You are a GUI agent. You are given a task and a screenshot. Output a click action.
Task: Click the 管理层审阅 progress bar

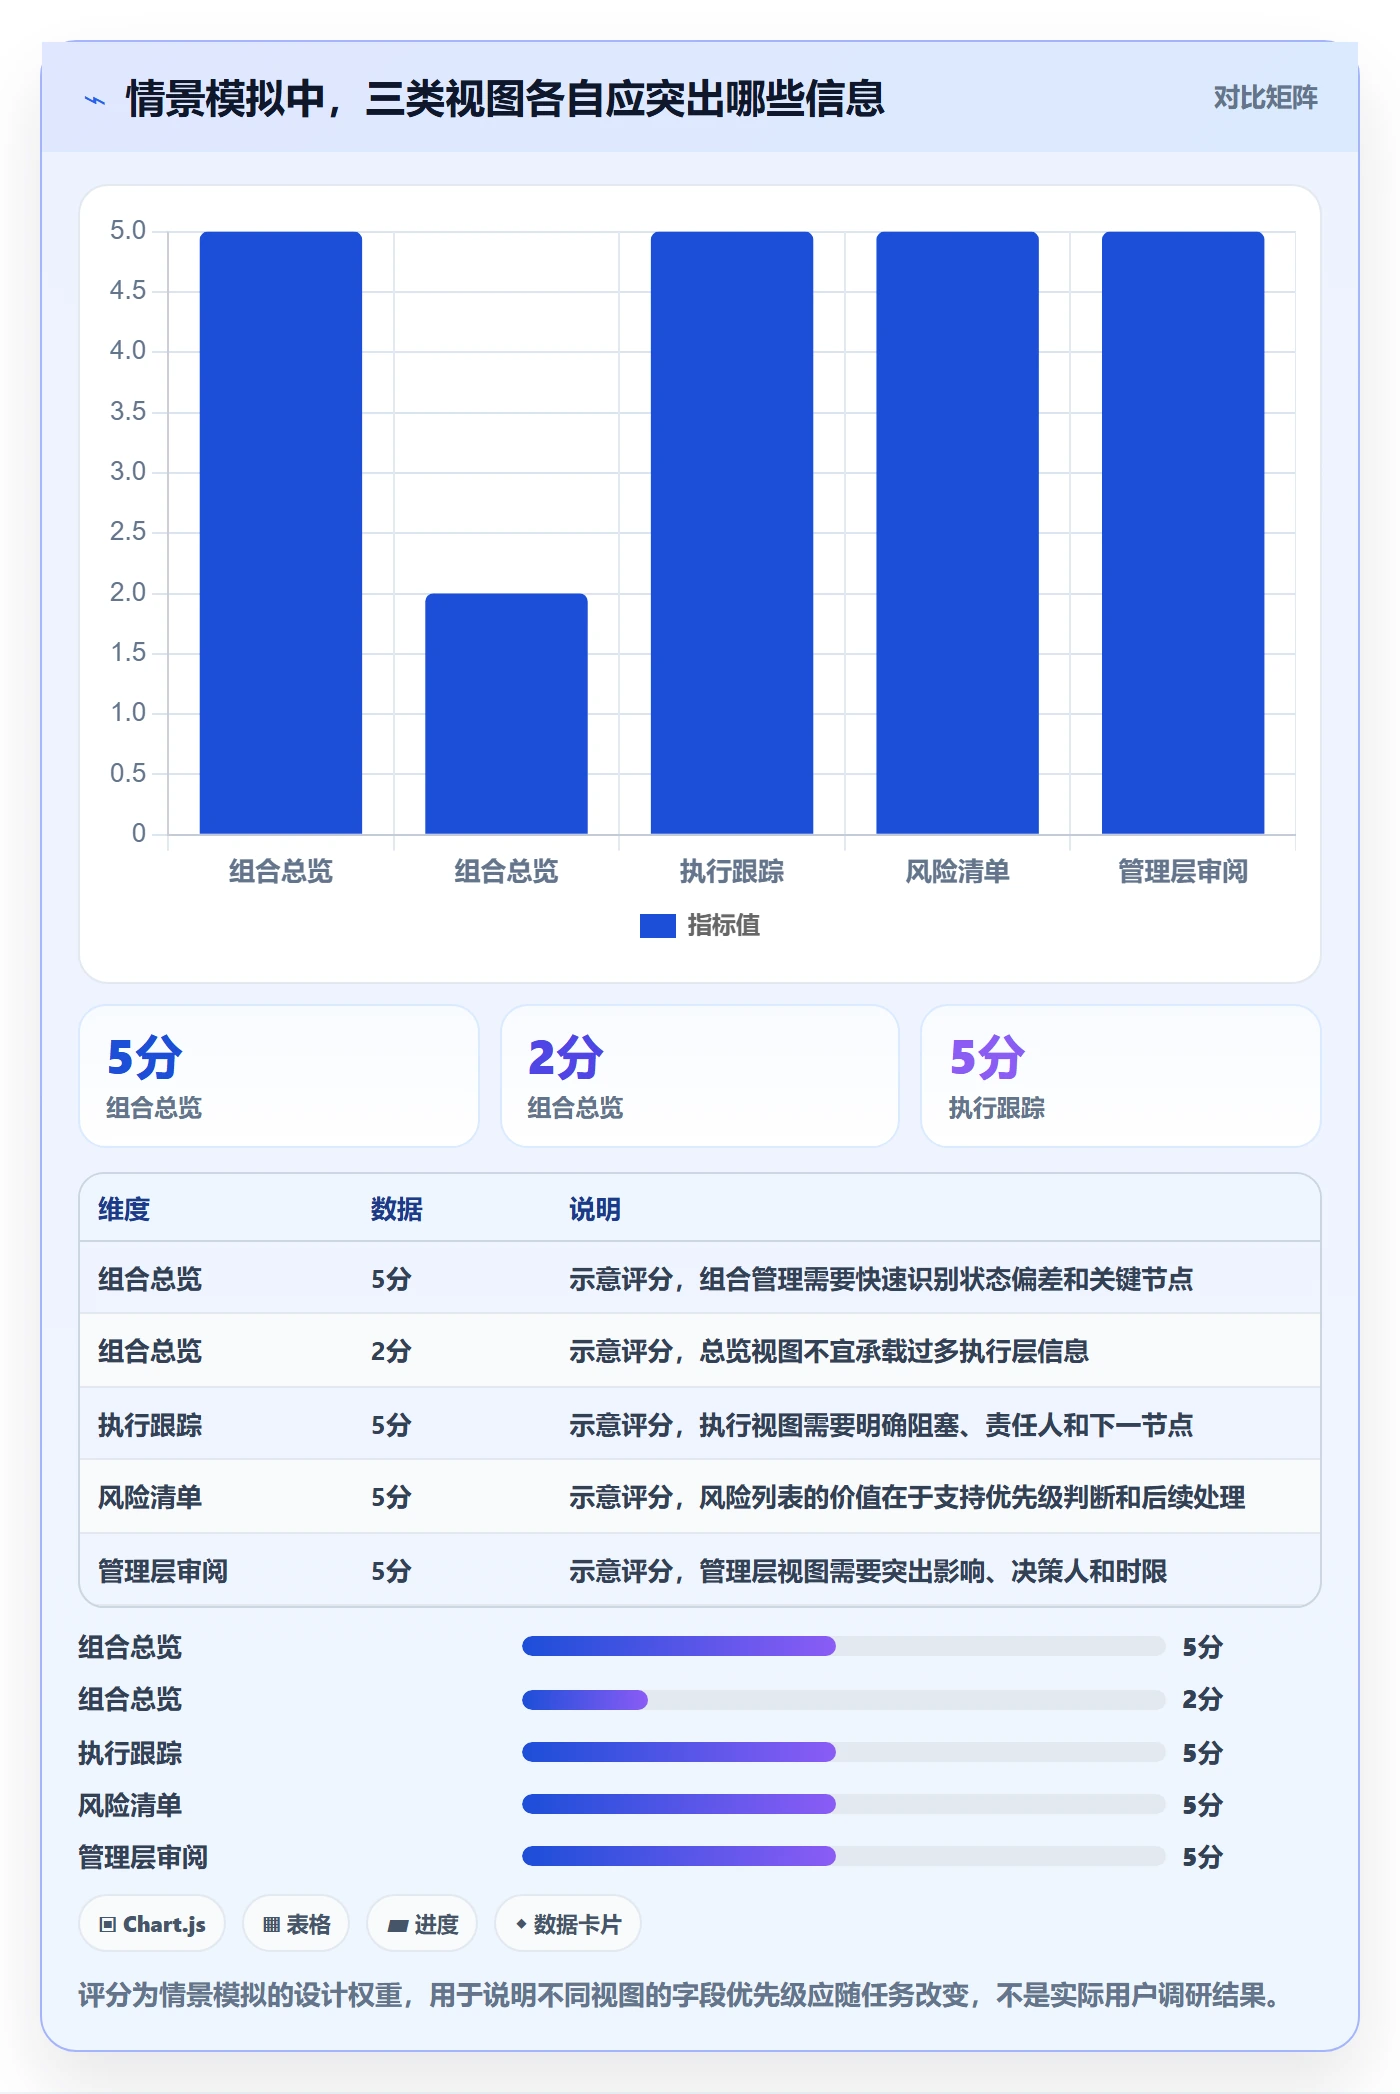(843, 1857)
